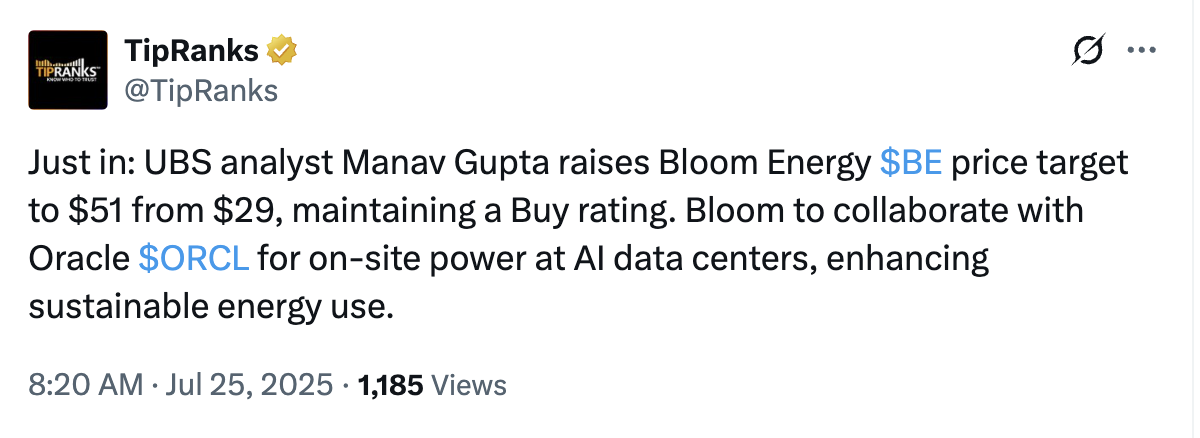The image size is (1200, 438).
Task: Open the $ORCL cashtag link
Action: pos(194,260)
